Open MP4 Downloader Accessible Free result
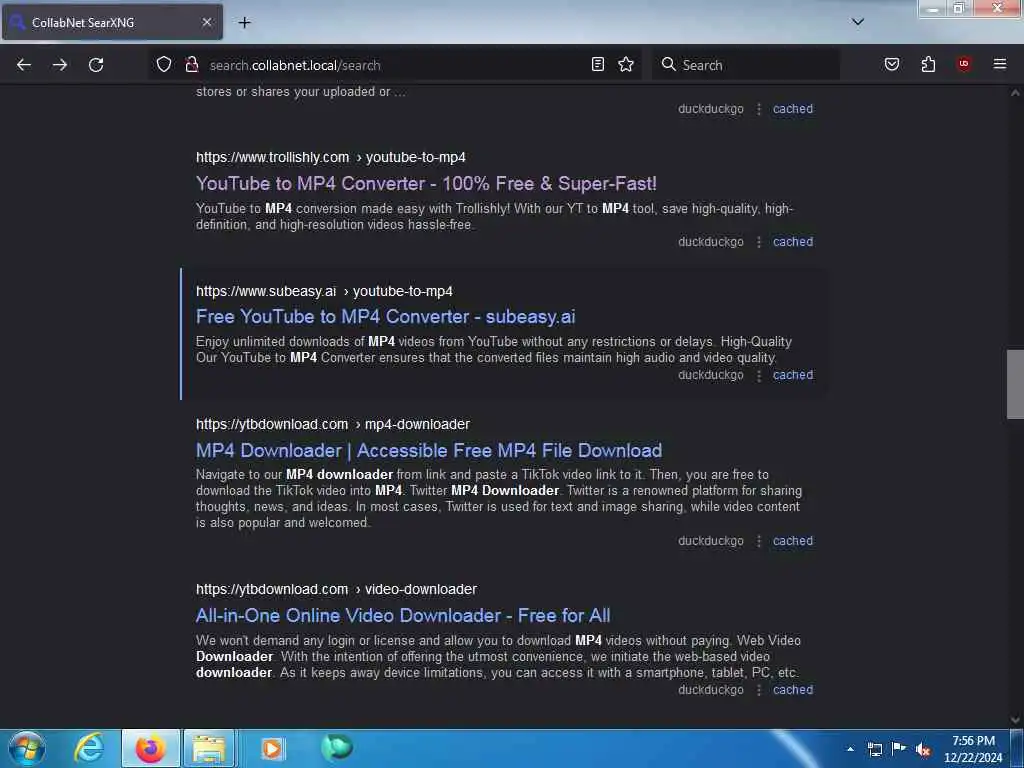This screenshot has width=1024, height=768. click(429, 451)
